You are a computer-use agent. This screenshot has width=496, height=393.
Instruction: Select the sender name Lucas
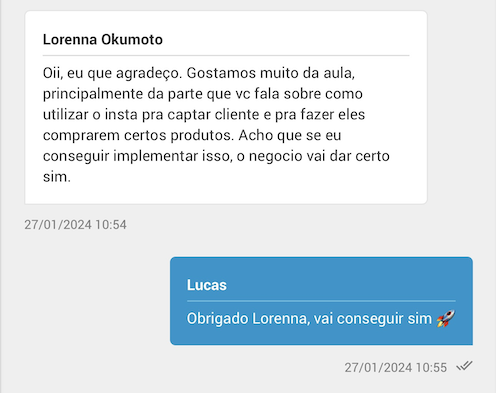pos(207,285)
